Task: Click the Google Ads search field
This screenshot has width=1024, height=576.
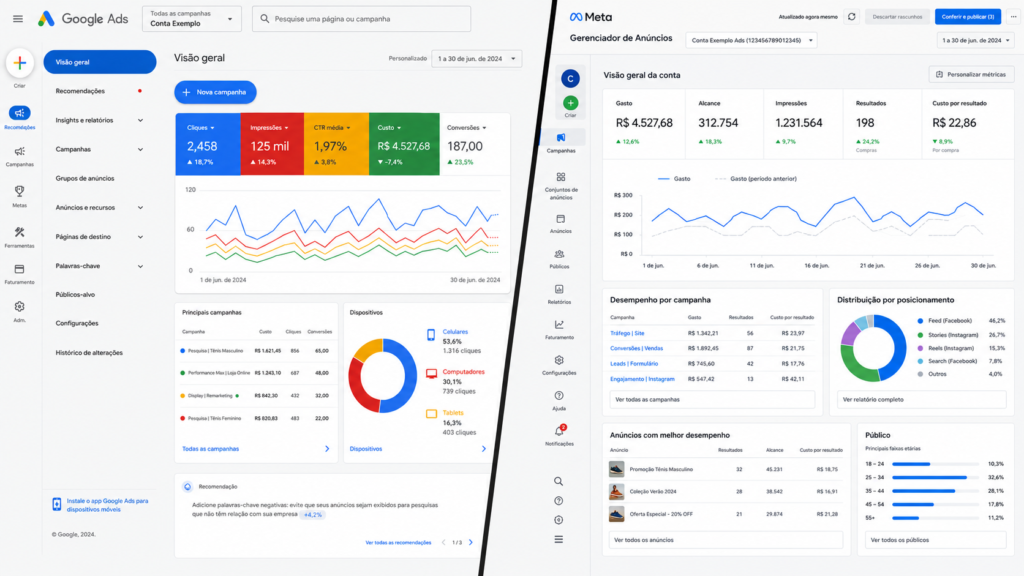Action: click(x=361, y=19)
